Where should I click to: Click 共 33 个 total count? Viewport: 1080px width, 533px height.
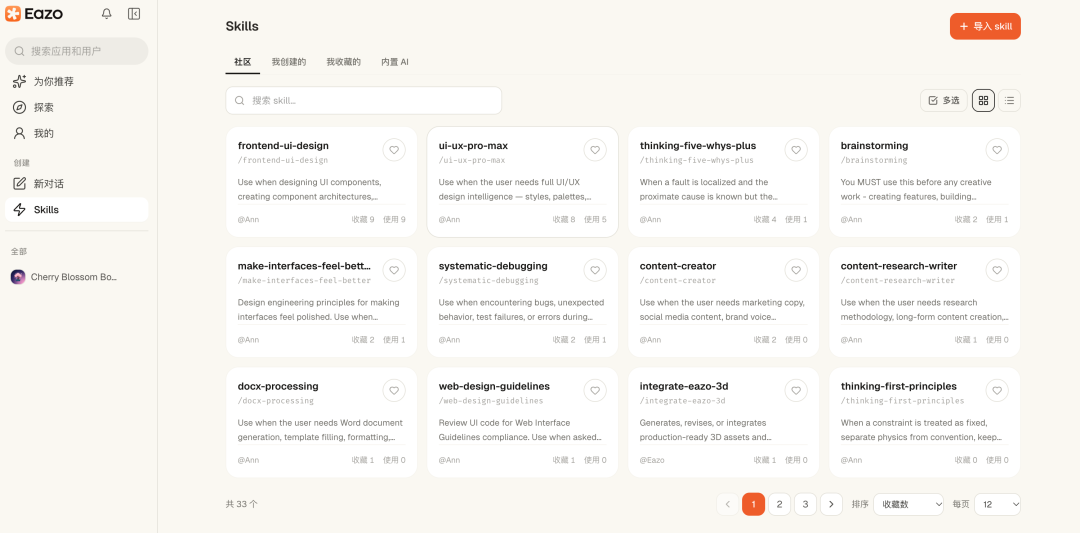point(242,504)
